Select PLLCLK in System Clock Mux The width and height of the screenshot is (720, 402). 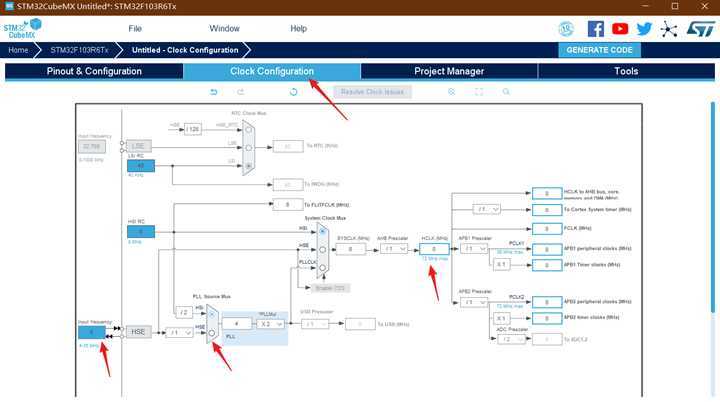322,267
